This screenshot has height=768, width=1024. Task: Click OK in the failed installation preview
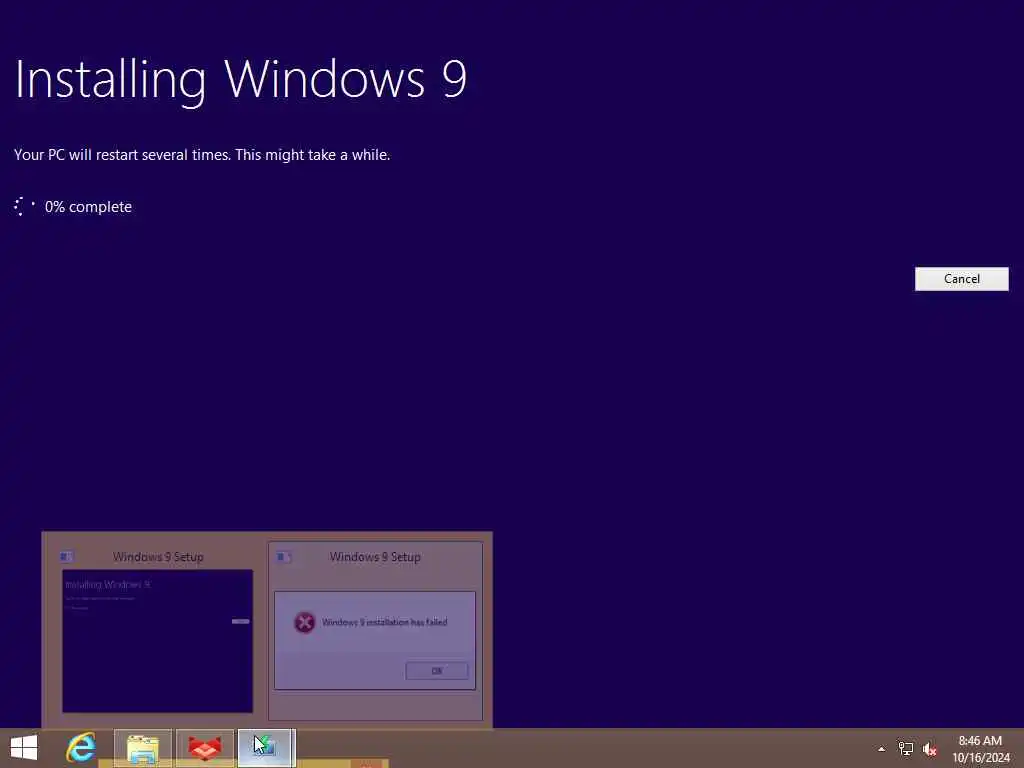436,671
